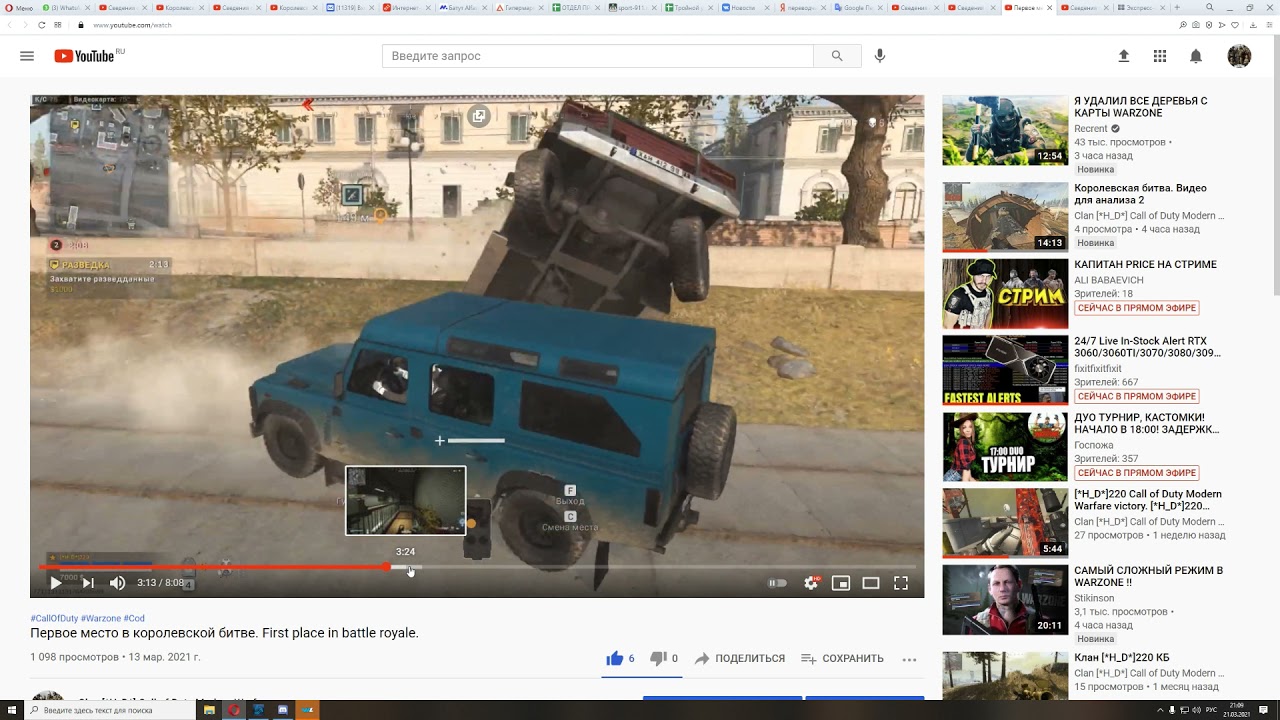Image resolution: width=1280 pixels, height=720 pixels.
Task: Start voice search with the microphone
Action: 880,56
